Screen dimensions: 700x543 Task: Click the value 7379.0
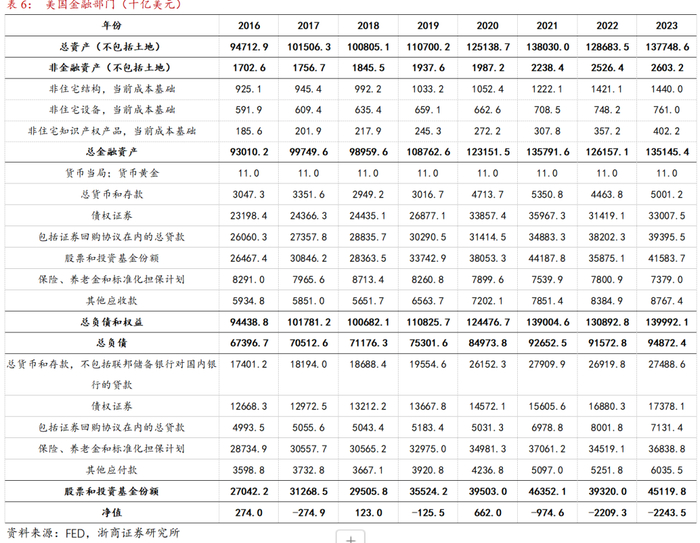click(667, 280)
